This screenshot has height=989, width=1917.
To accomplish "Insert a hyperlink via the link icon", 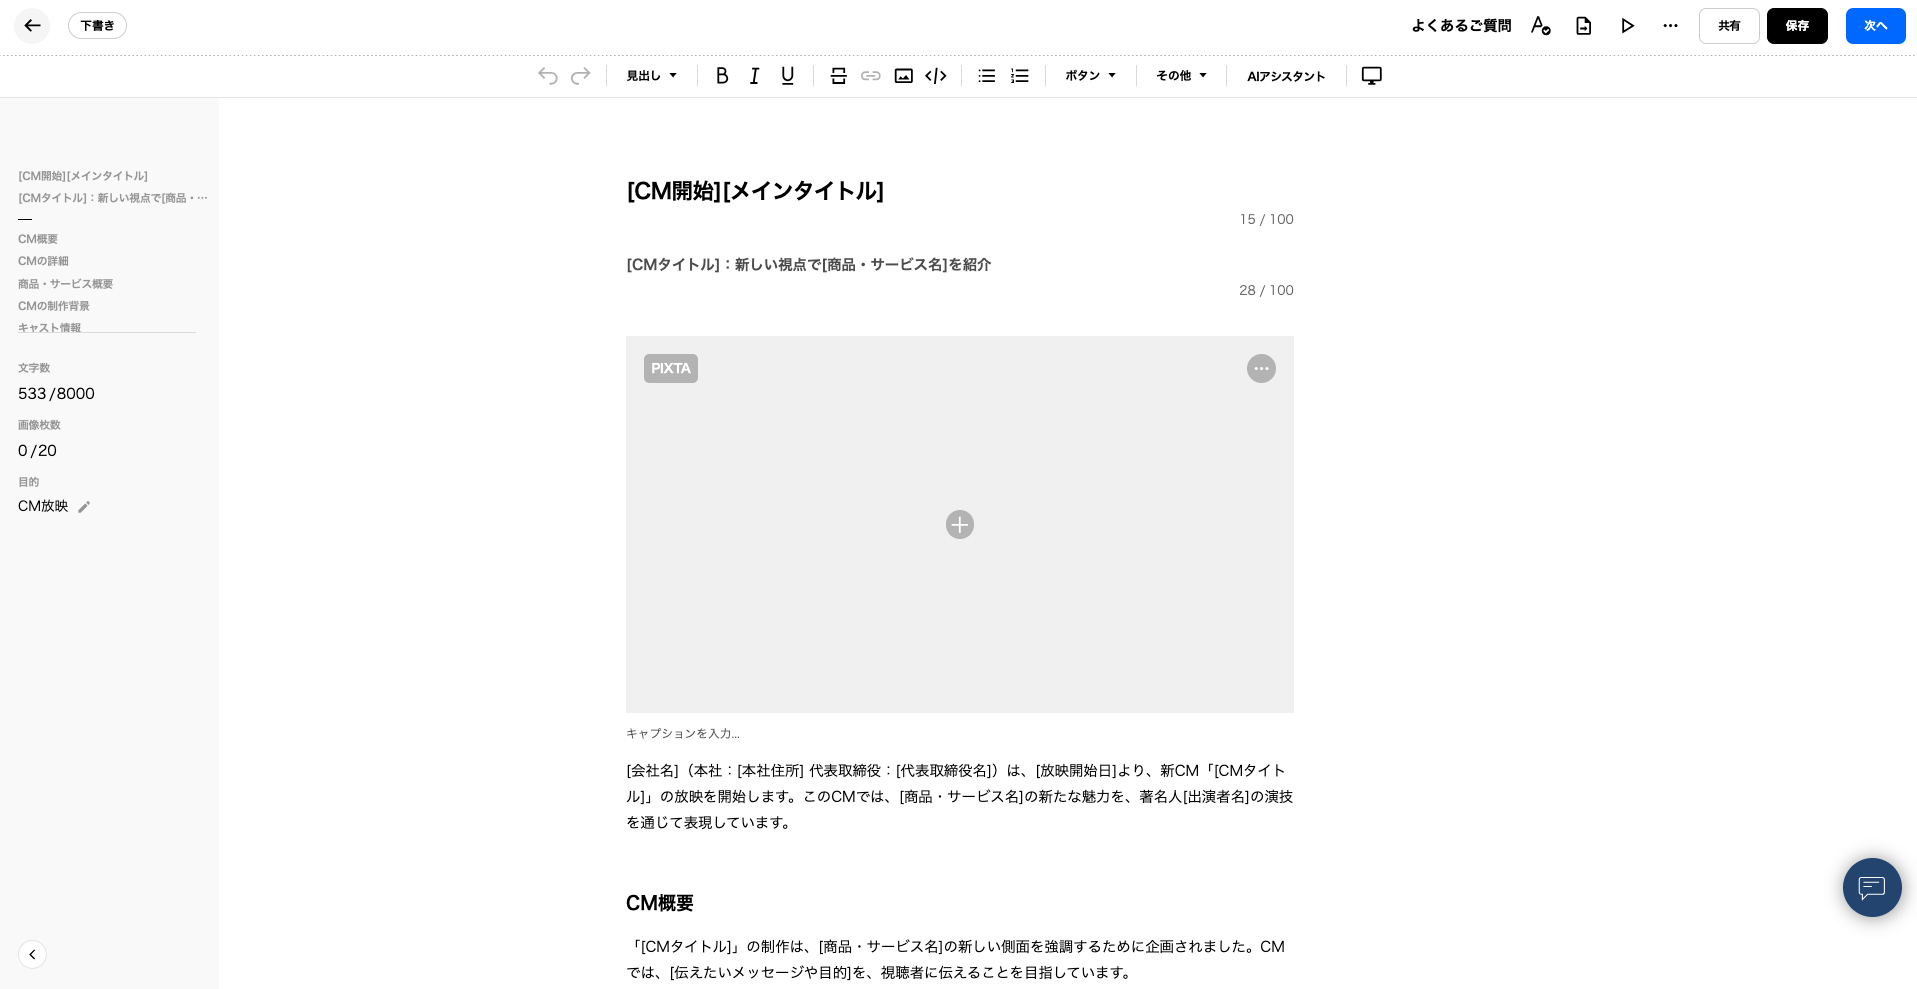I will click(871, 76).
